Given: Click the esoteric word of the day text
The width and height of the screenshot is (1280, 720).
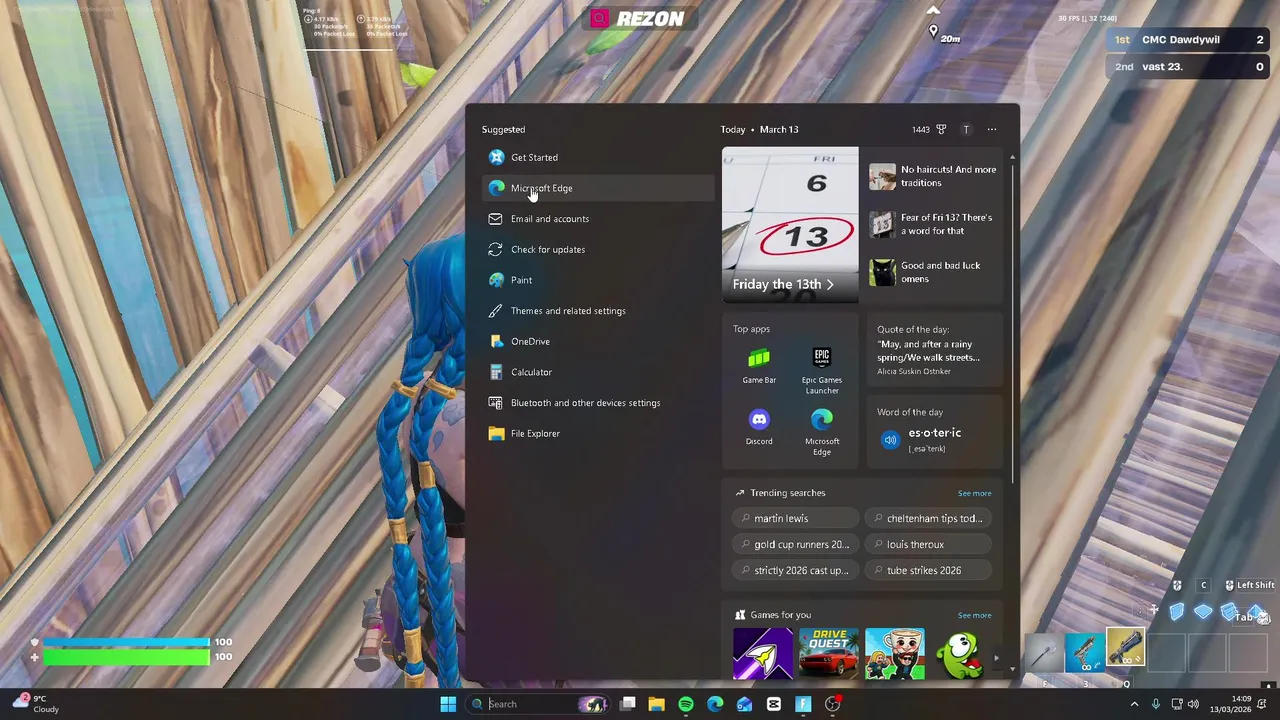Looking at the screenshot, I should (x=935, y=433).
